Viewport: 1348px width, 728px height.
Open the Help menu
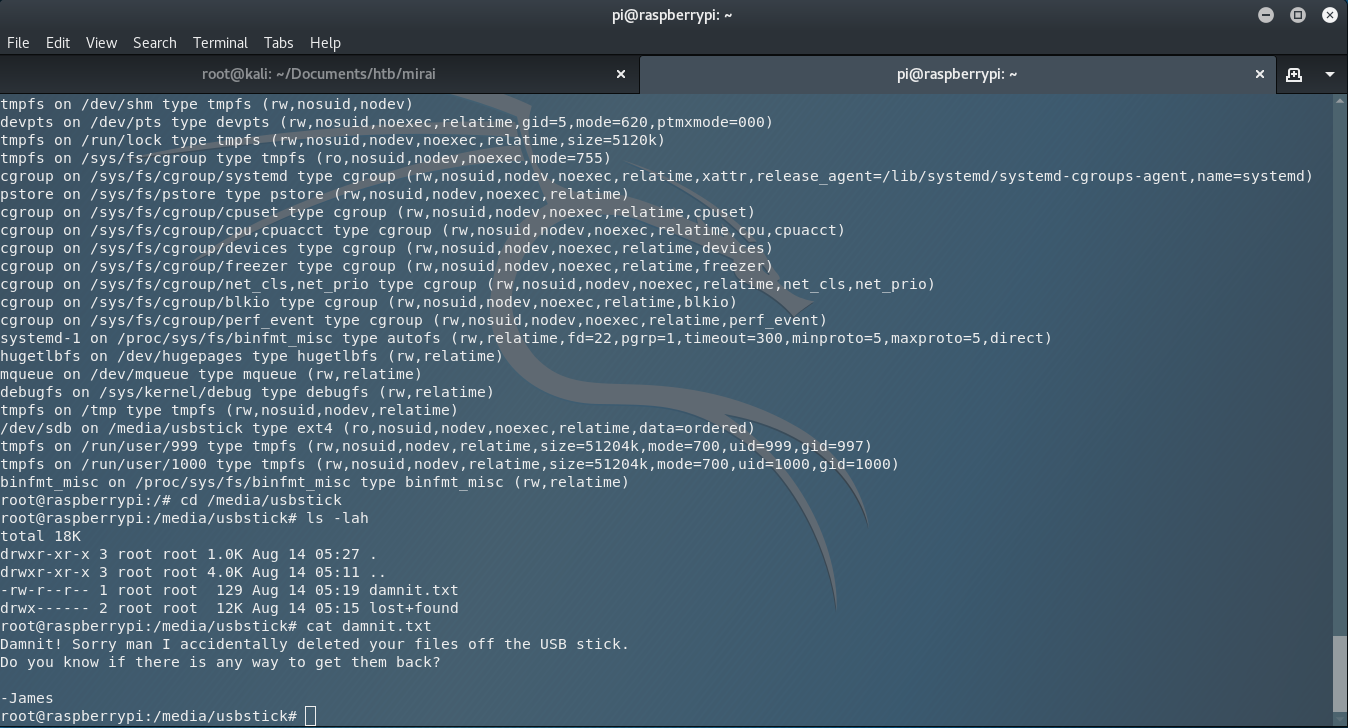click(x=325, y=42)
